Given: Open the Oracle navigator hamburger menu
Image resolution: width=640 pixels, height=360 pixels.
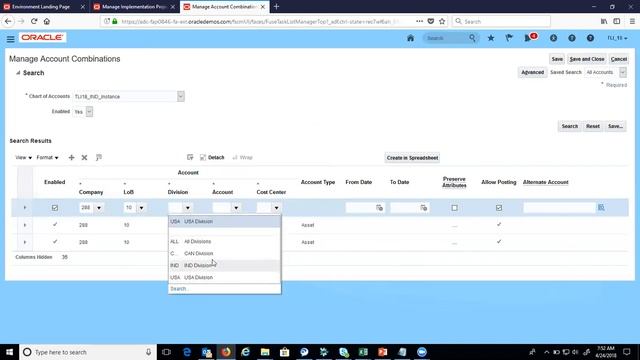Looking at the screenshot, I should tap(11, 39).
